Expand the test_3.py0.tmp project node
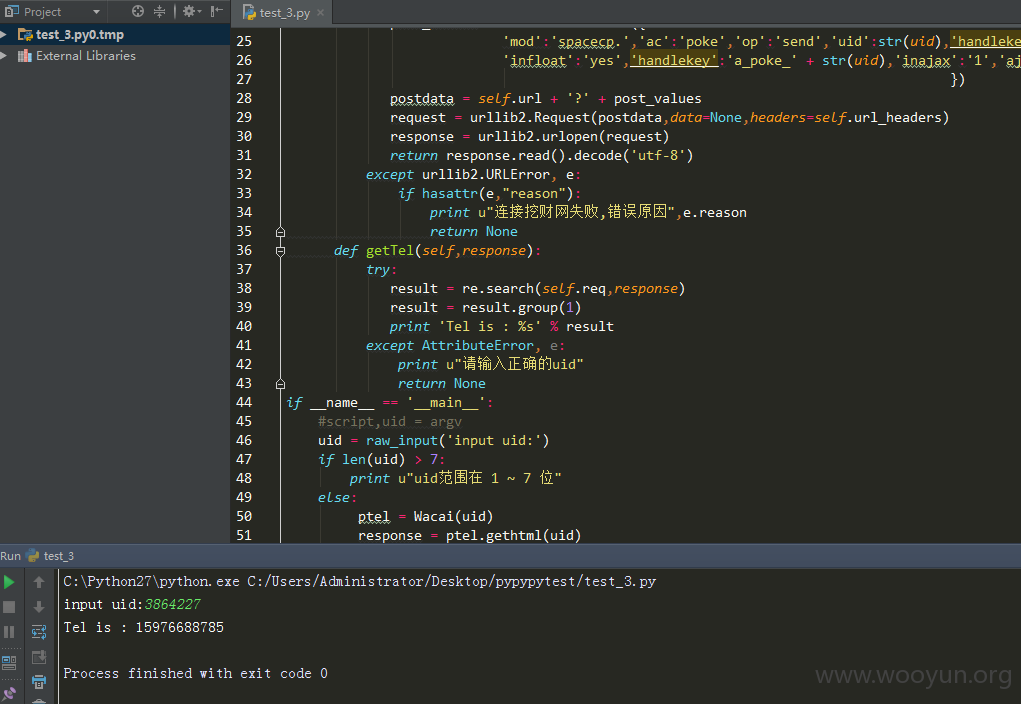This screenshot has width=1021, height=704. click(4, 35)
